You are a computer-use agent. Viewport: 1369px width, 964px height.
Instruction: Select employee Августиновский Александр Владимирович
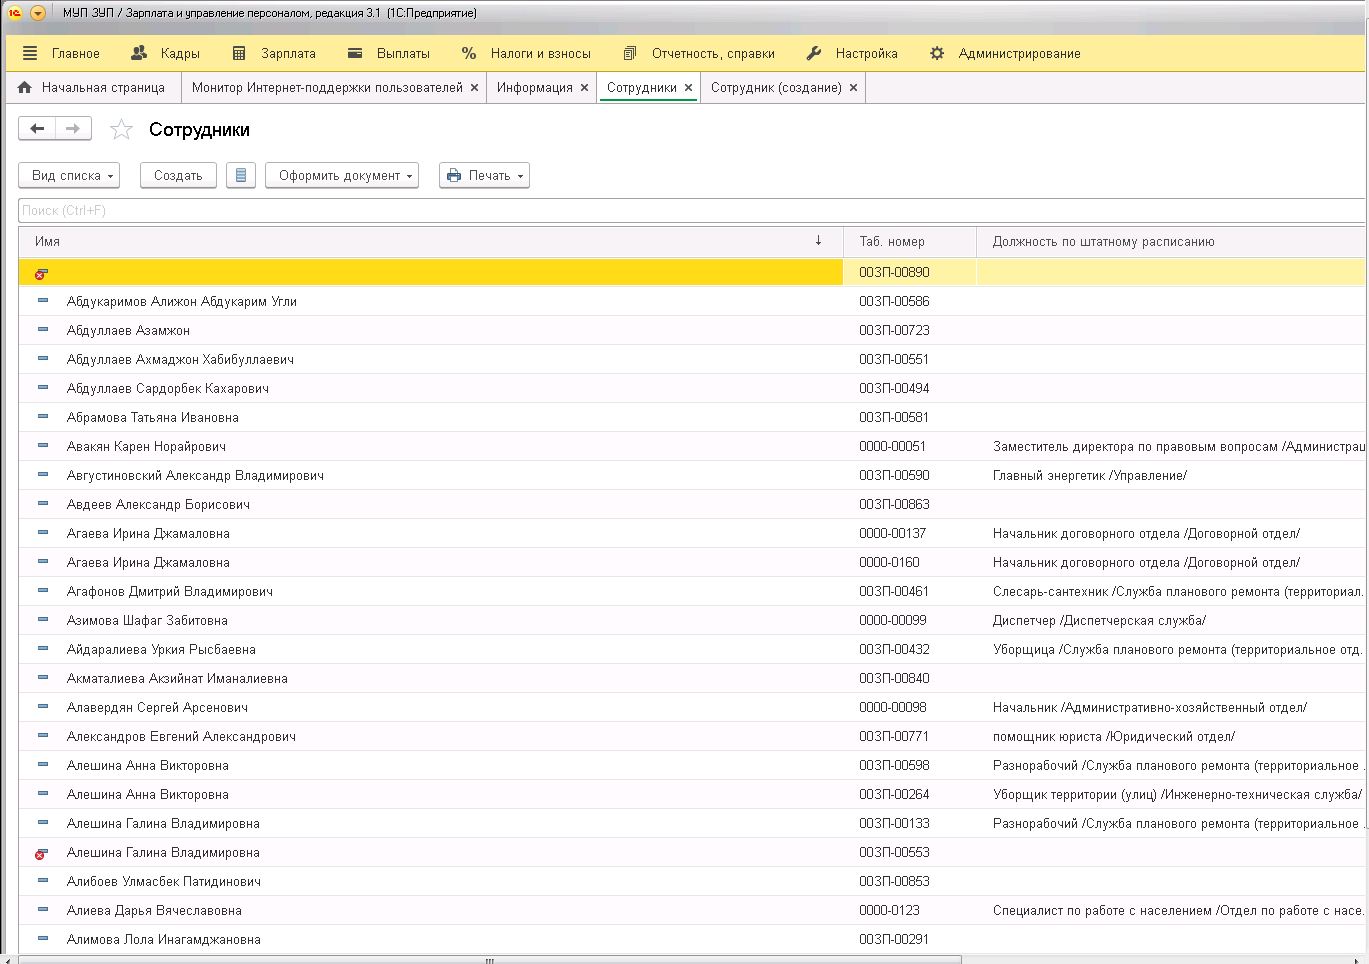tap(195, 475)
